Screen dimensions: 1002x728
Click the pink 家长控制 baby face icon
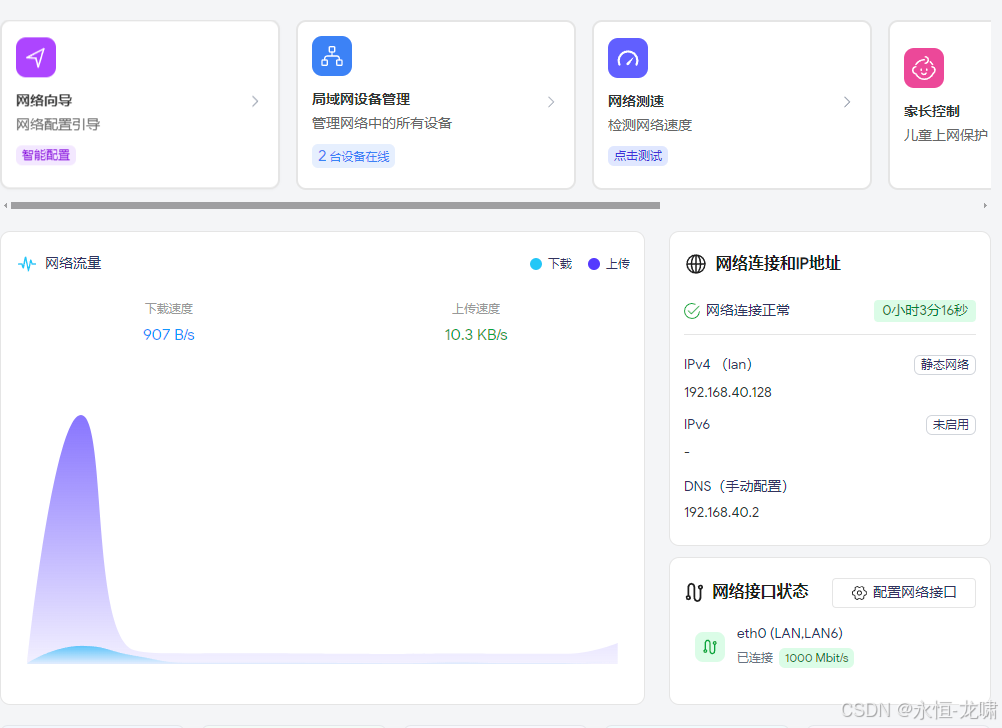click(x=923, y=68)
